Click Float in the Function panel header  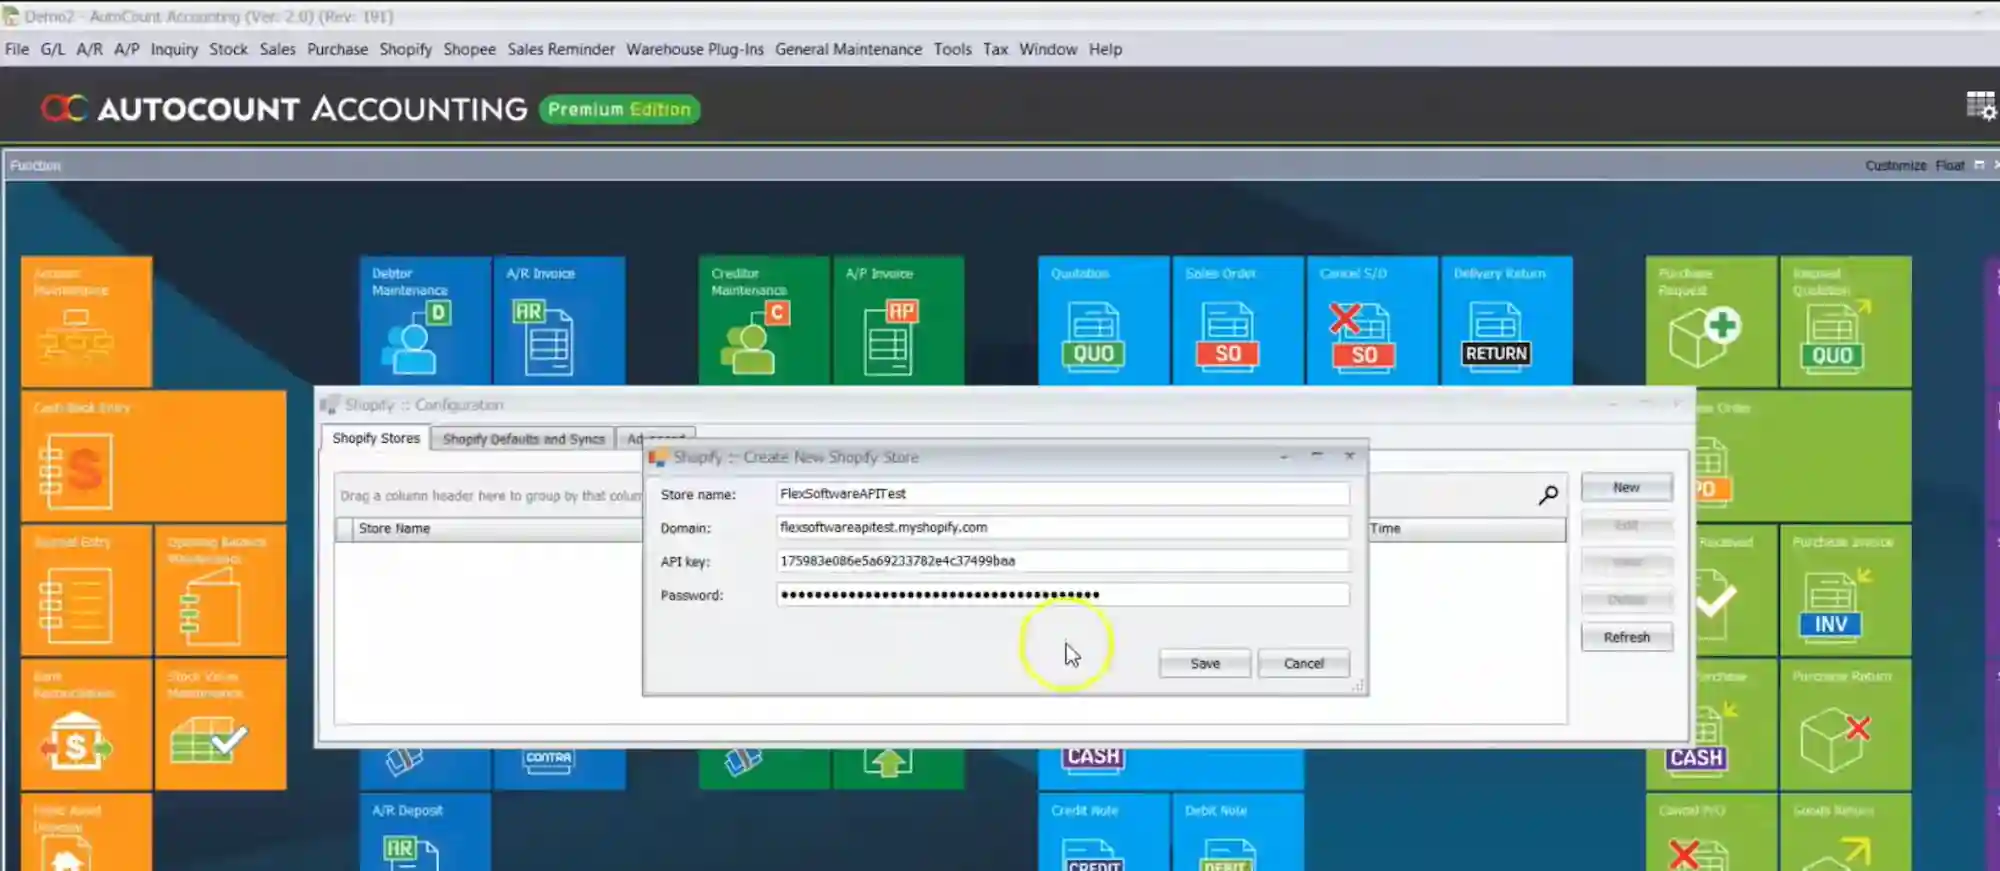pyautogui.click(x=1949, y=165)
